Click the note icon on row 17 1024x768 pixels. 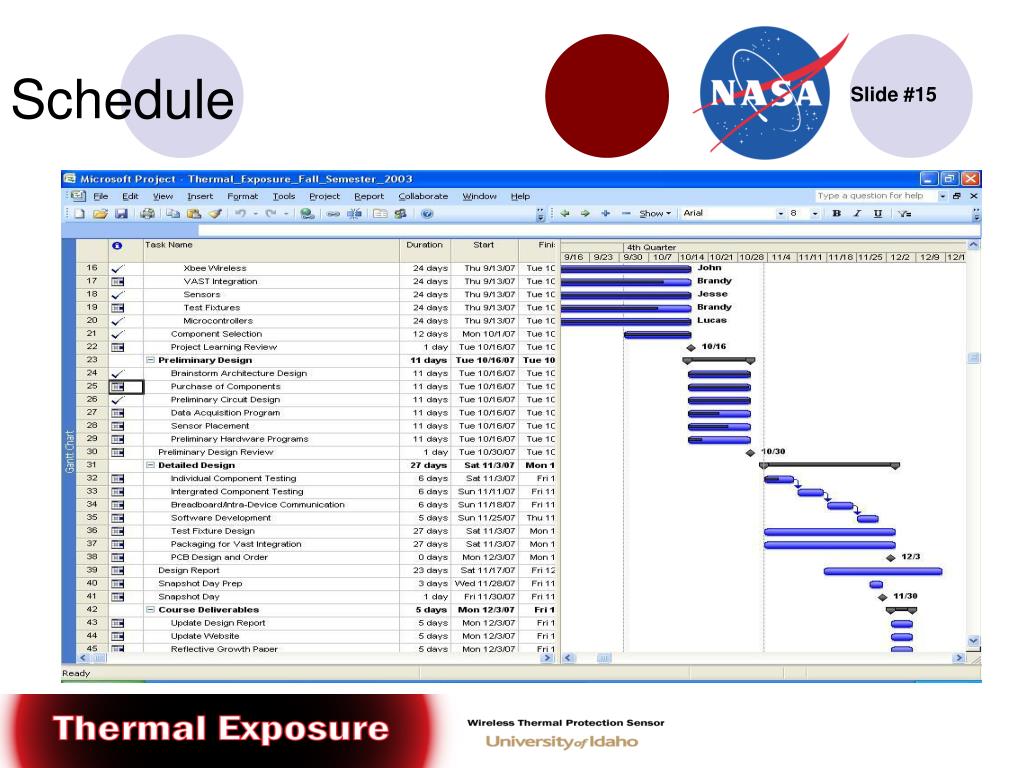(x=118, y=281)
